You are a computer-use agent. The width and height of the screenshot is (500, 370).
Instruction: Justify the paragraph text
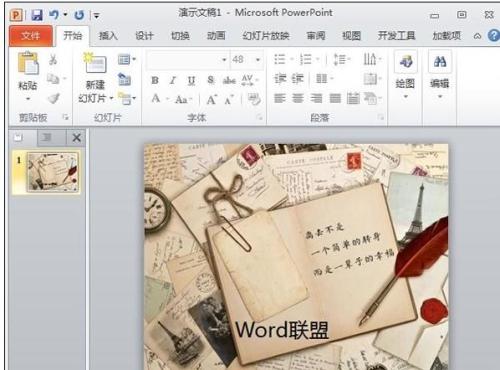tap(335, 98)
